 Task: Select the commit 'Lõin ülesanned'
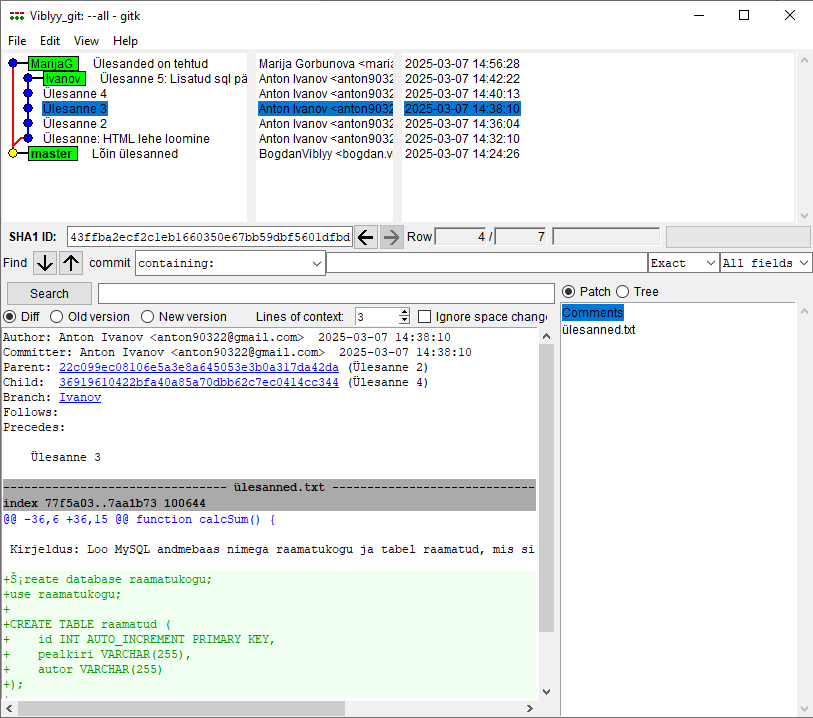point(135,154)
